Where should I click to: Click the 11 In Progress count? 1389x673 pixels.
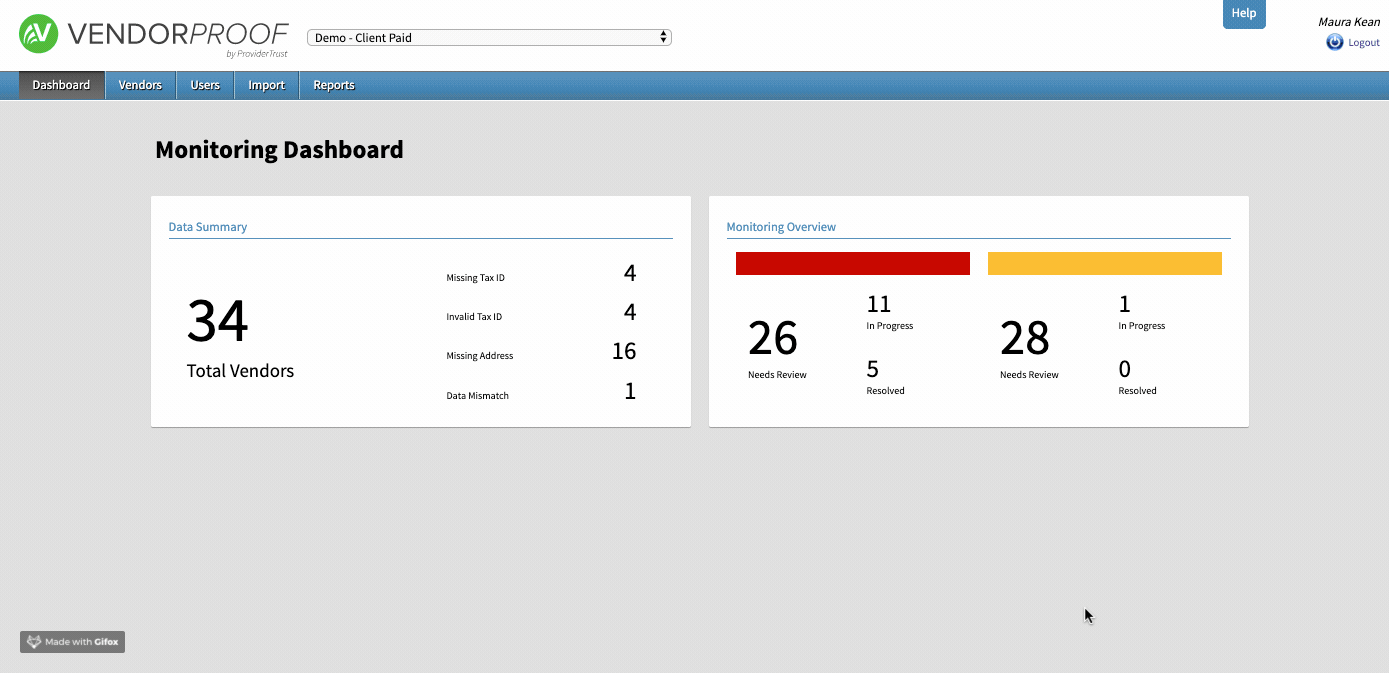tap(879, 305)
